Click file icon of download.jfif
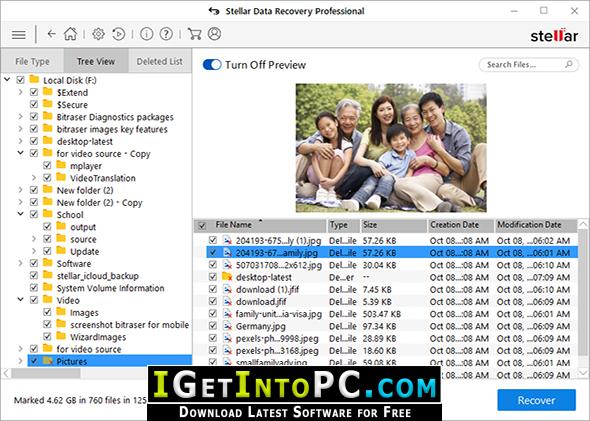 point(227,302)
